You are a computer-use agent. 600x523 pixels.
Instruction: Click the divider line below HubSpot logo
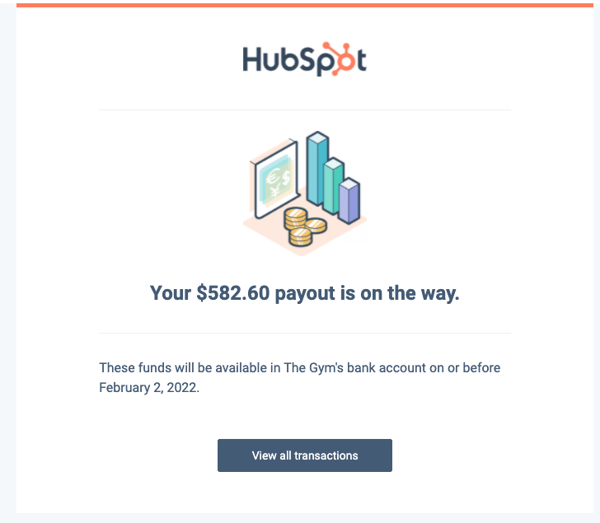click(305, 110)
